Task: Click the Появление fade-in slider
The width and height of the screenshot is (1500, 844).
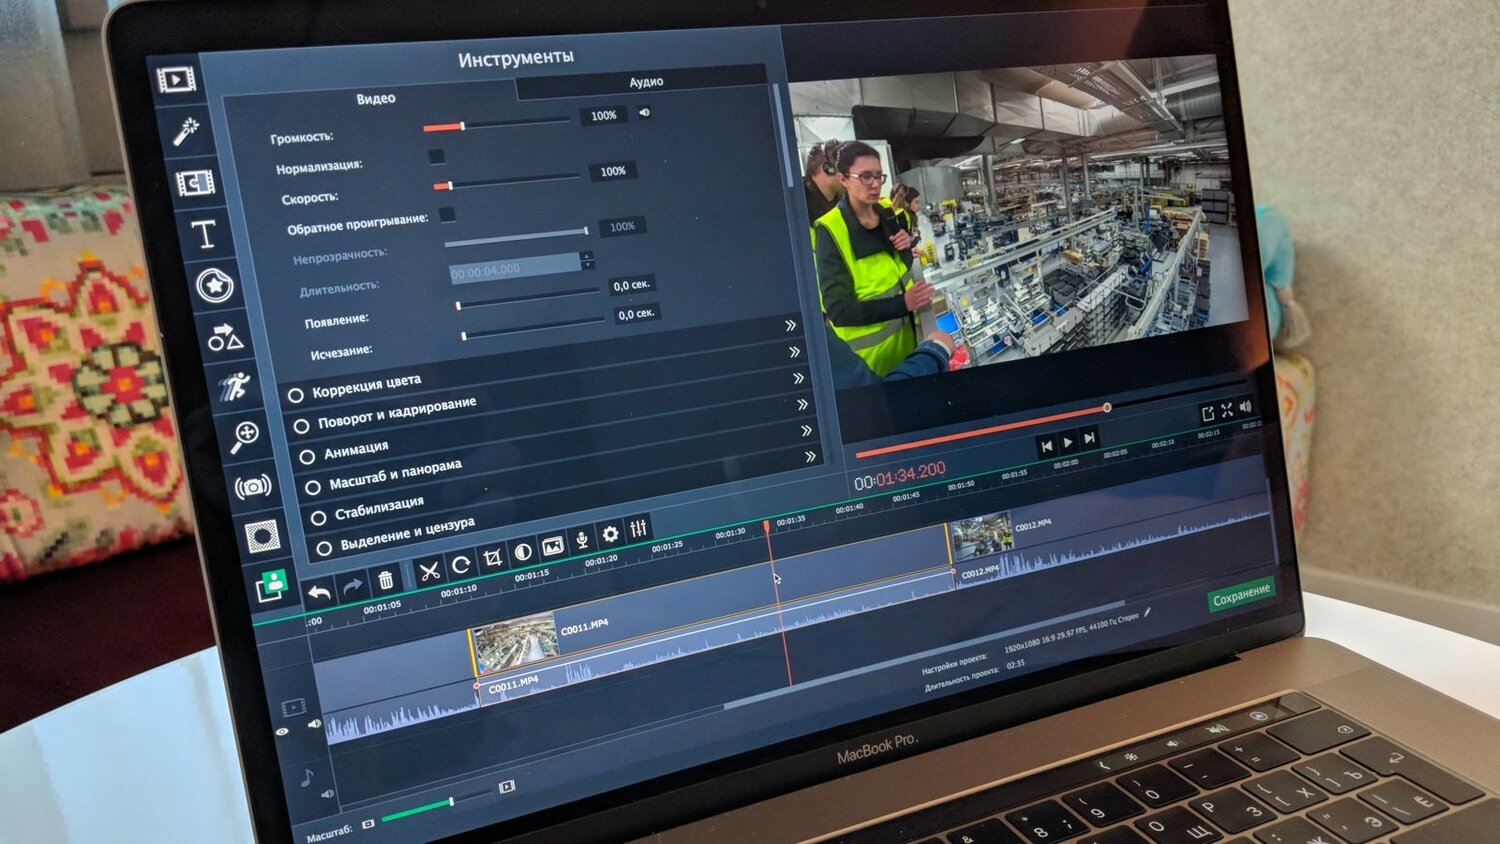Action: (x=529, y=299)
